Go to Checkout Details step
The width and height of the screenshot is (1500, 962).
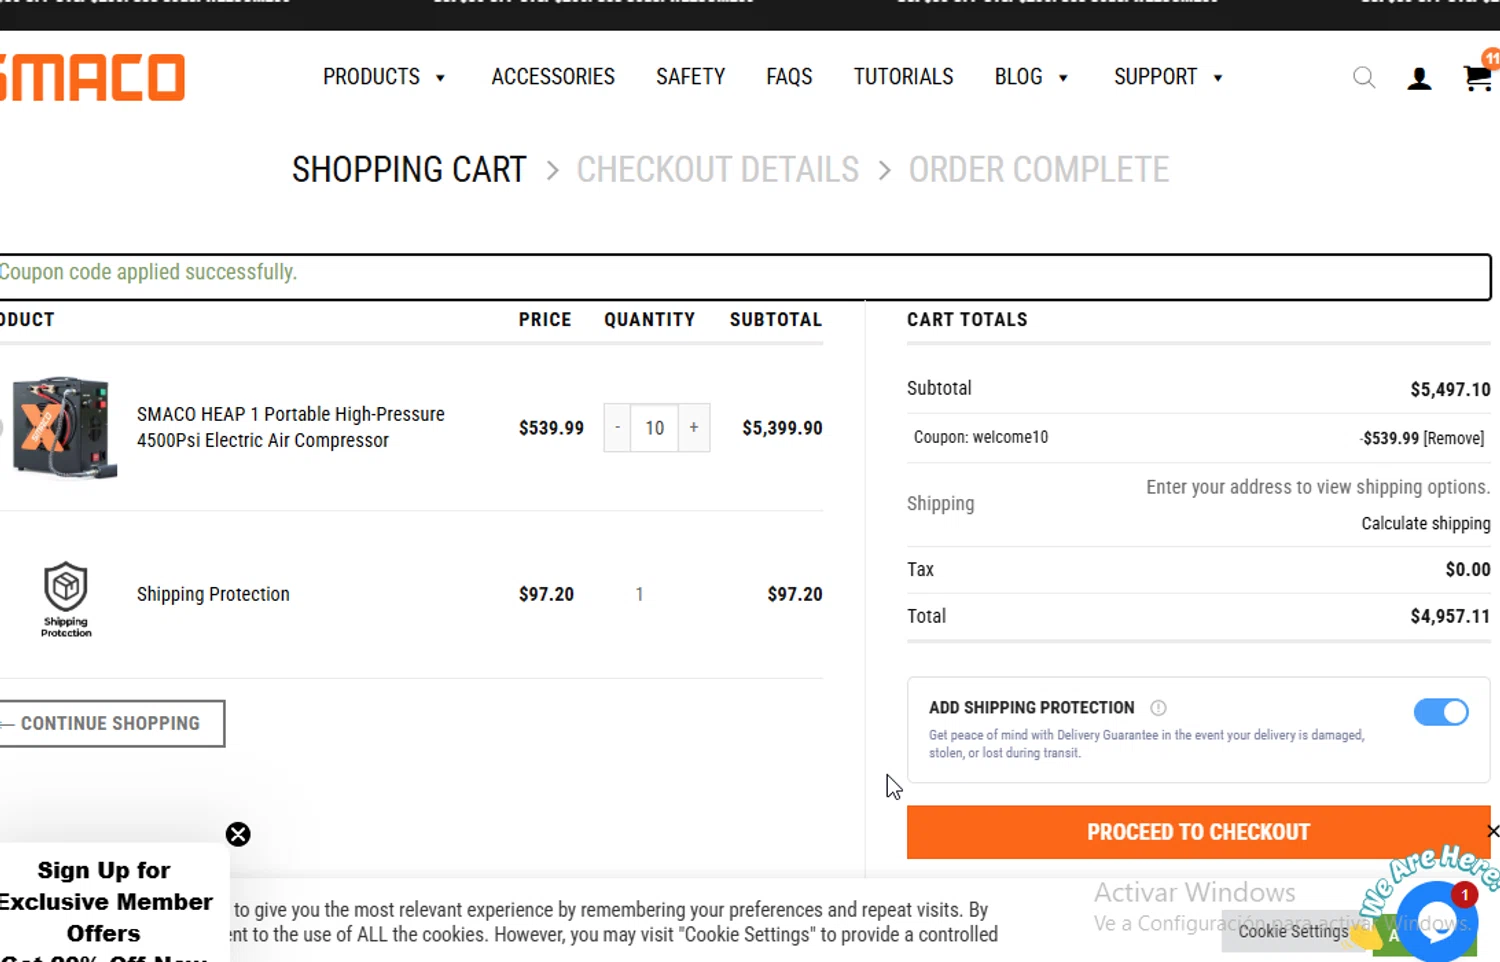717,170
